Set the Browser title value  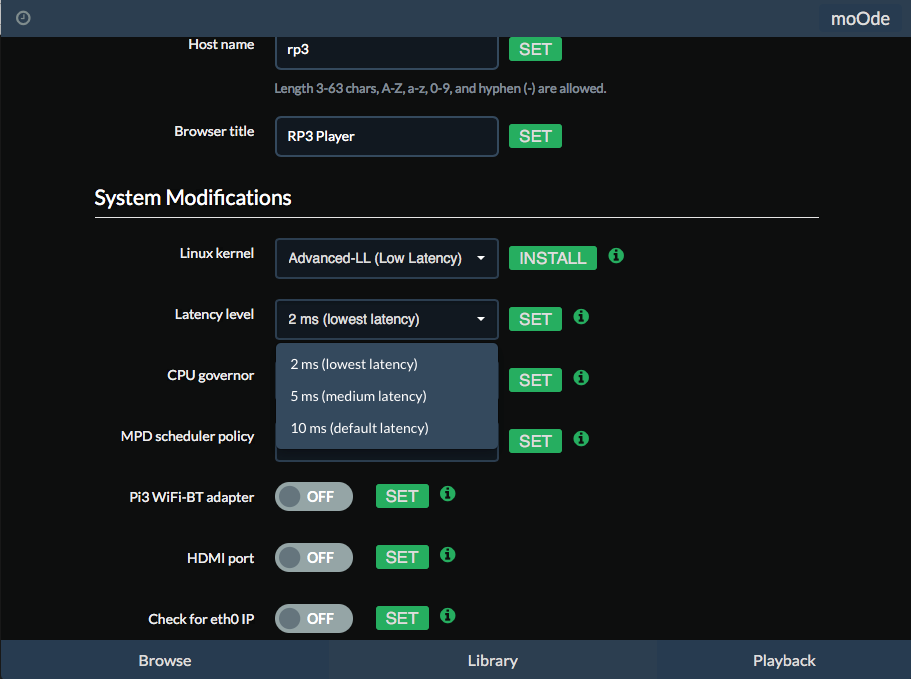(x=535, y=136)
